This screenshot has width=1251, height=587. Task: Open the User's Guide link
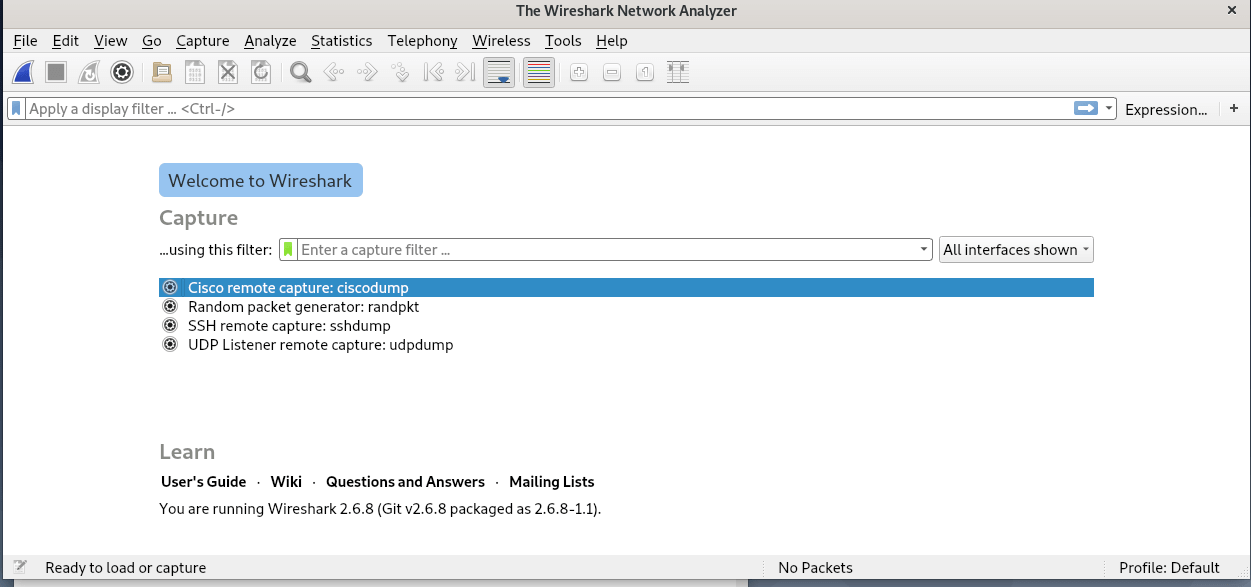203,482
